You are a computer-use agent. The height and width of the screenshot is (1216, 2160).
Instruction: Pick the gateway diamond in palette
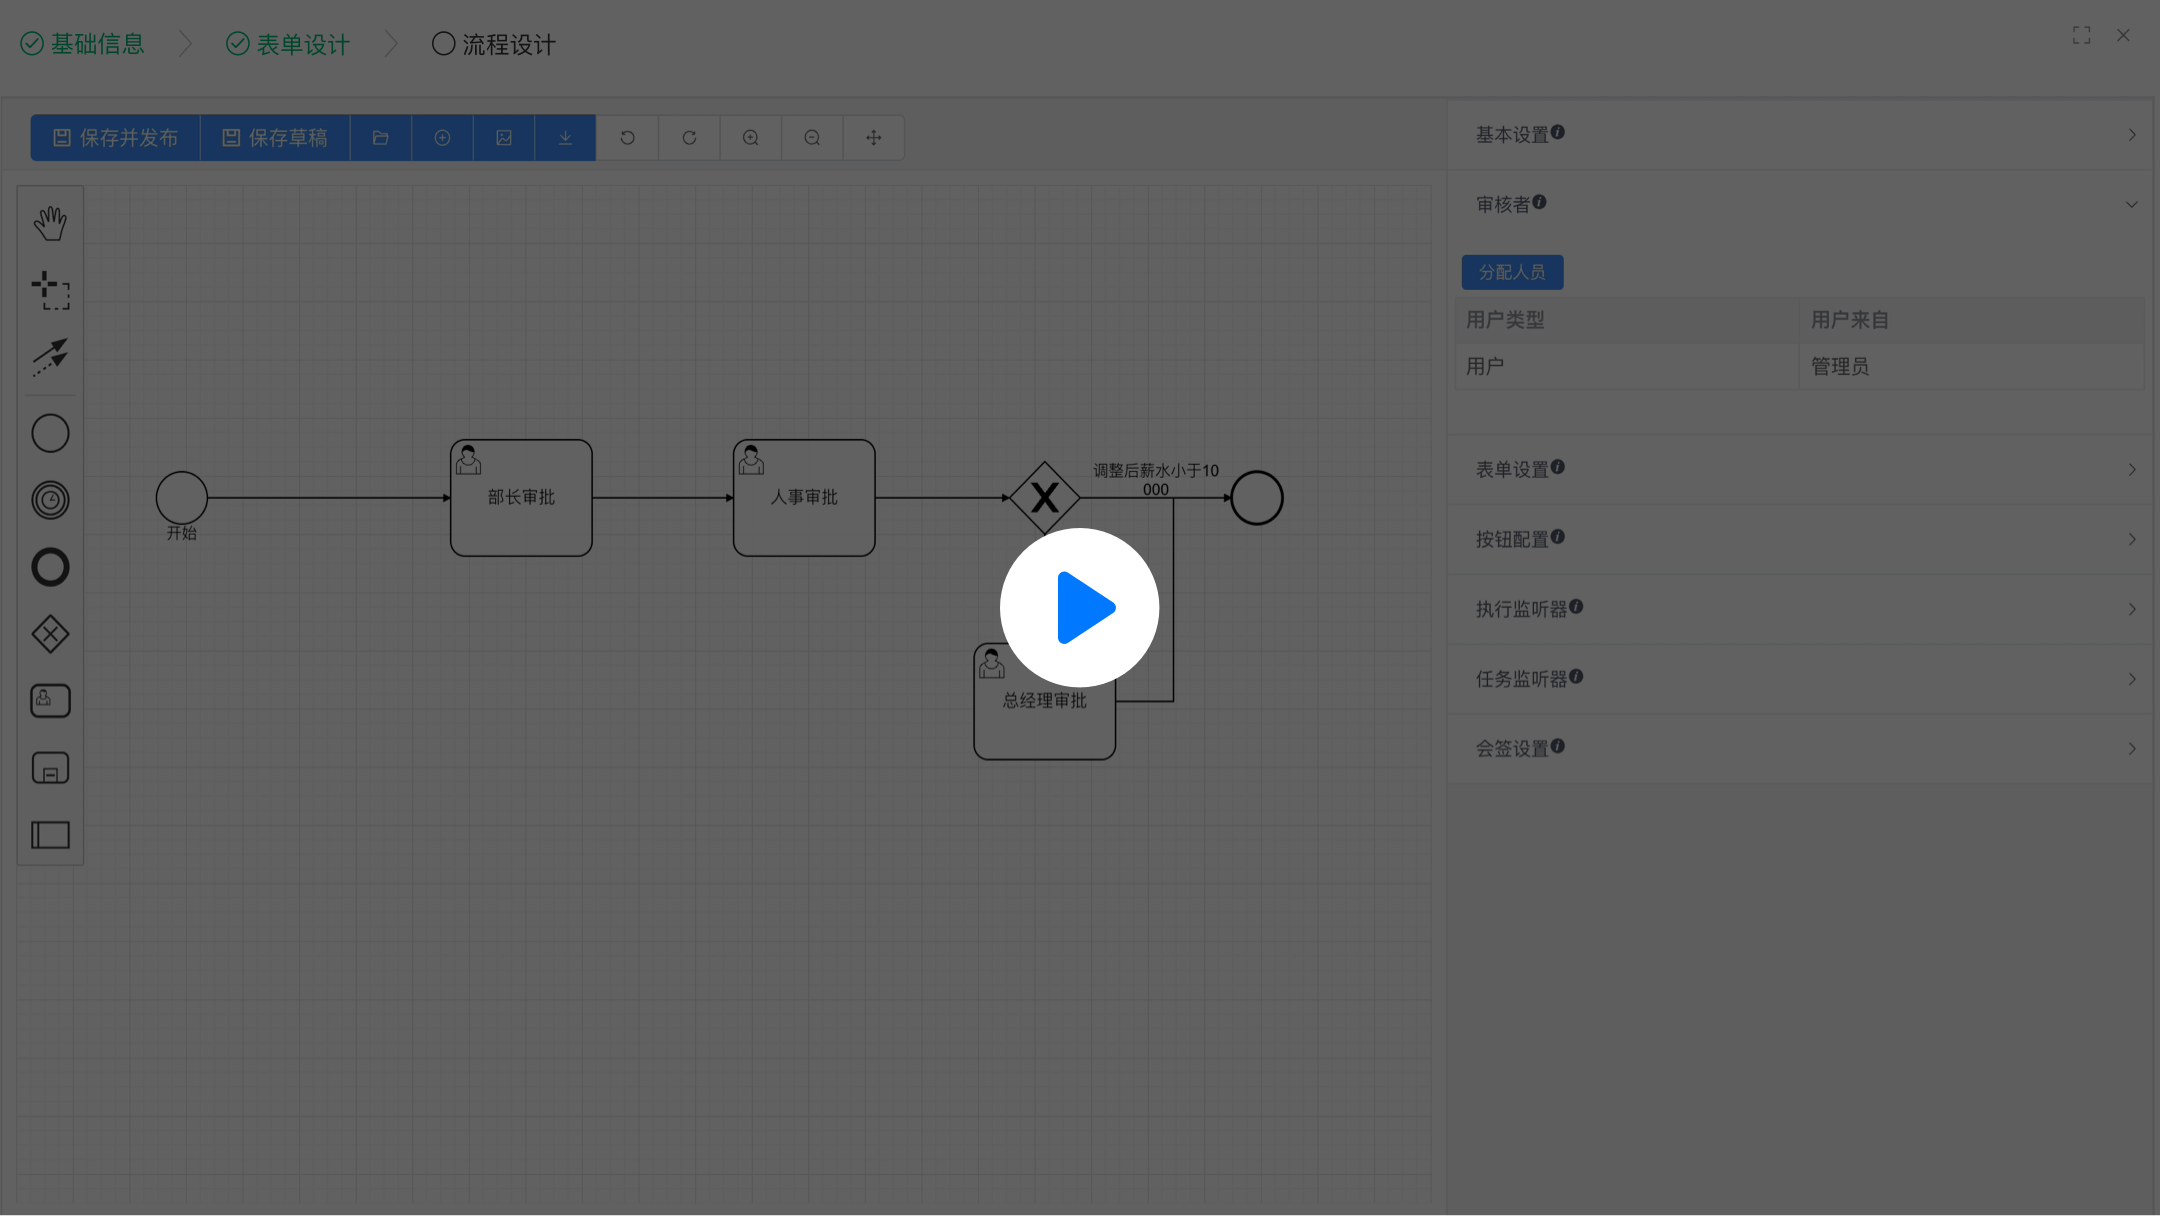tap(50, 634)
